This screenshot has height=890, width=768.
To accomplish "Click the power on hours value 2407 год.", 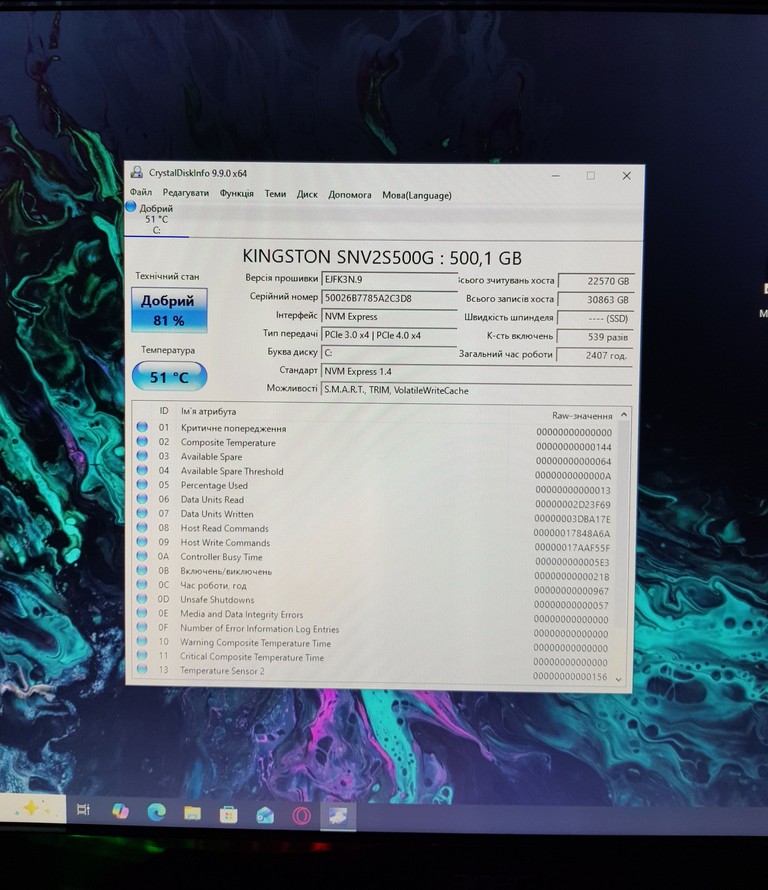I will (594, 356).
